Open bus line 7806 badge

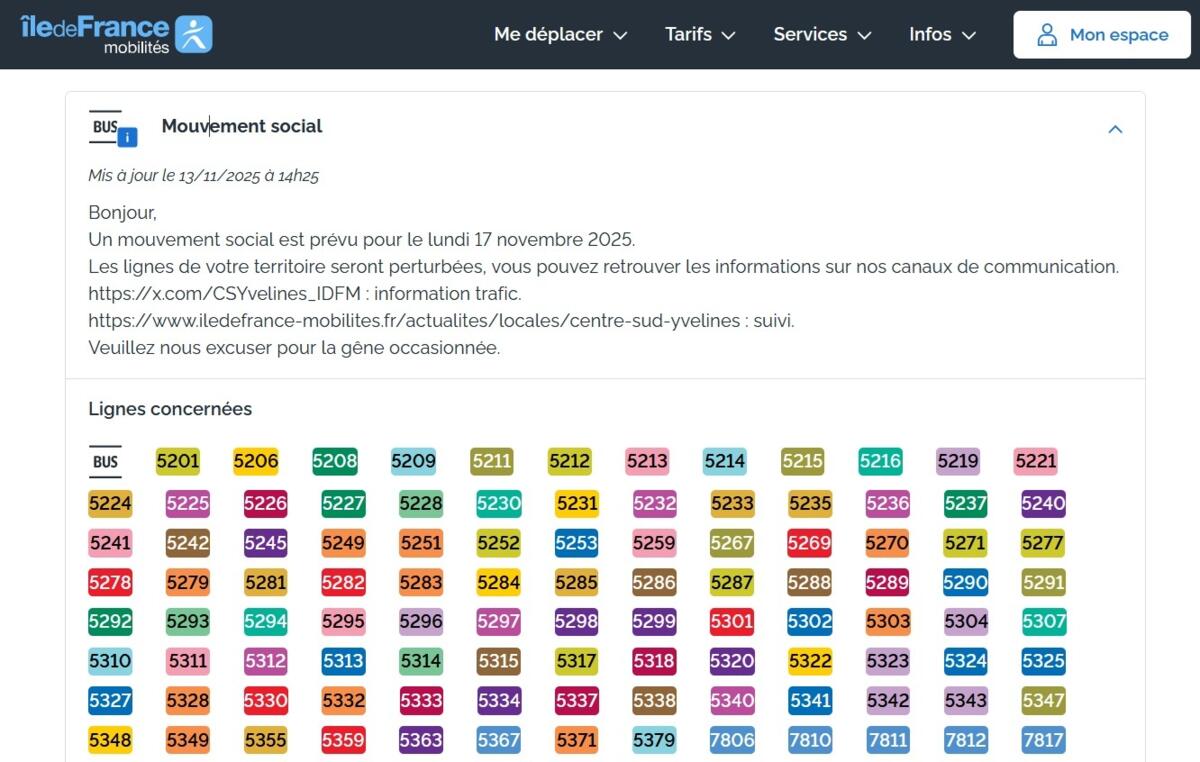[x=732, y=741]
